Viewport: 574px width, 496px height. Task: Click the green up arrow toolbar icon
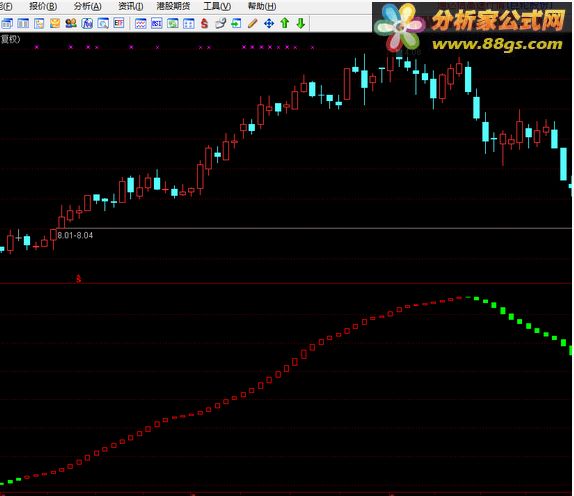coord(285,23)
